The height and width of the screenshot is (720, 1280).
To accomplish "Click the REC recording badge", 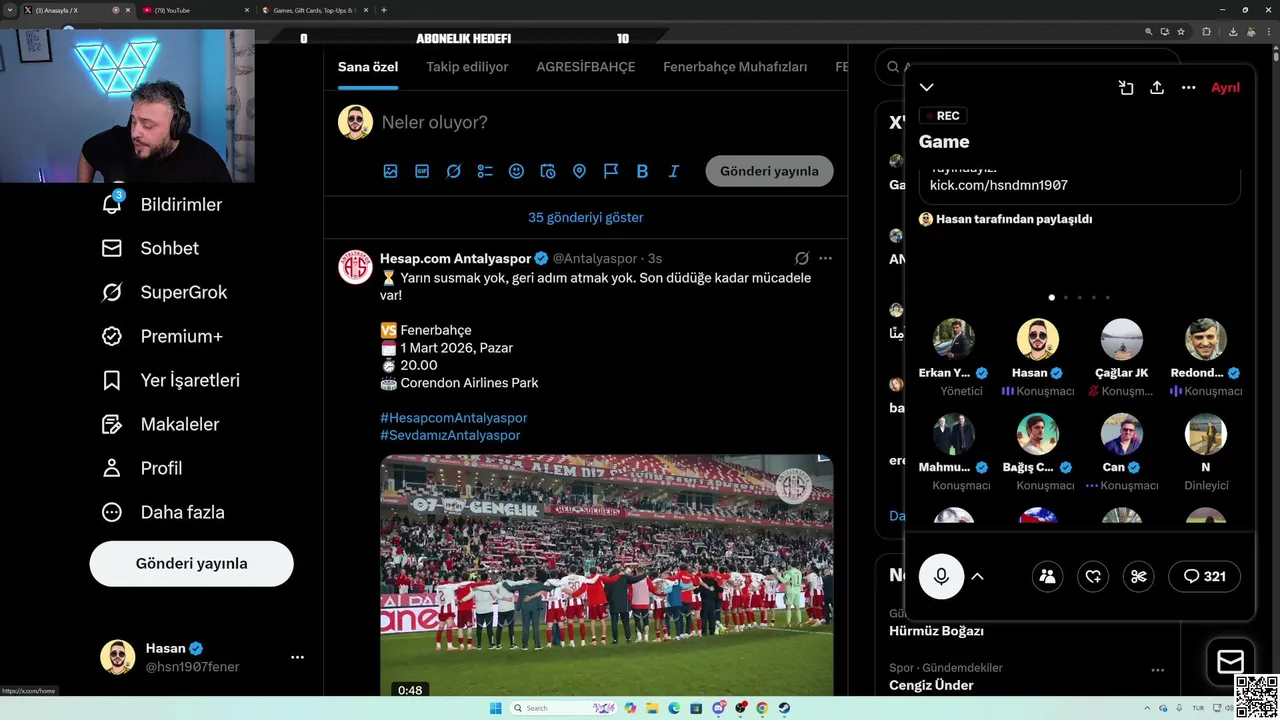I will (x=943, y=116).
